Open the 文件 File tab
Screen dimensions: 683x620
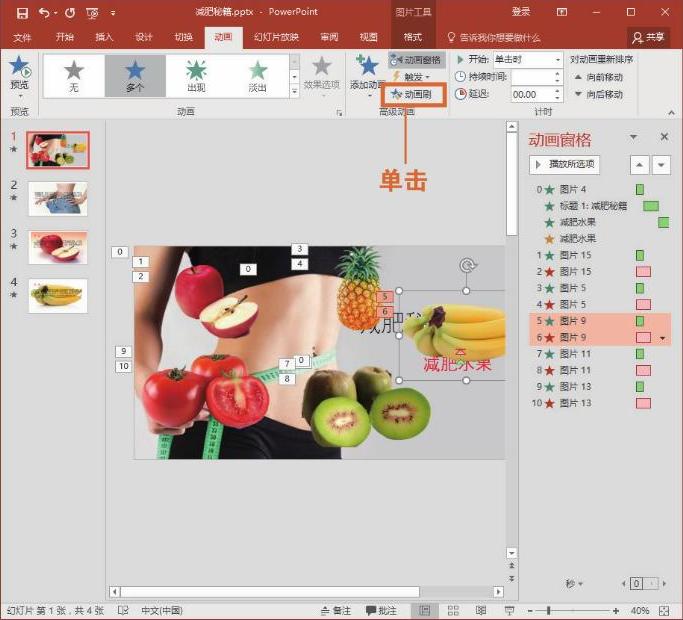tap(22, 37)
